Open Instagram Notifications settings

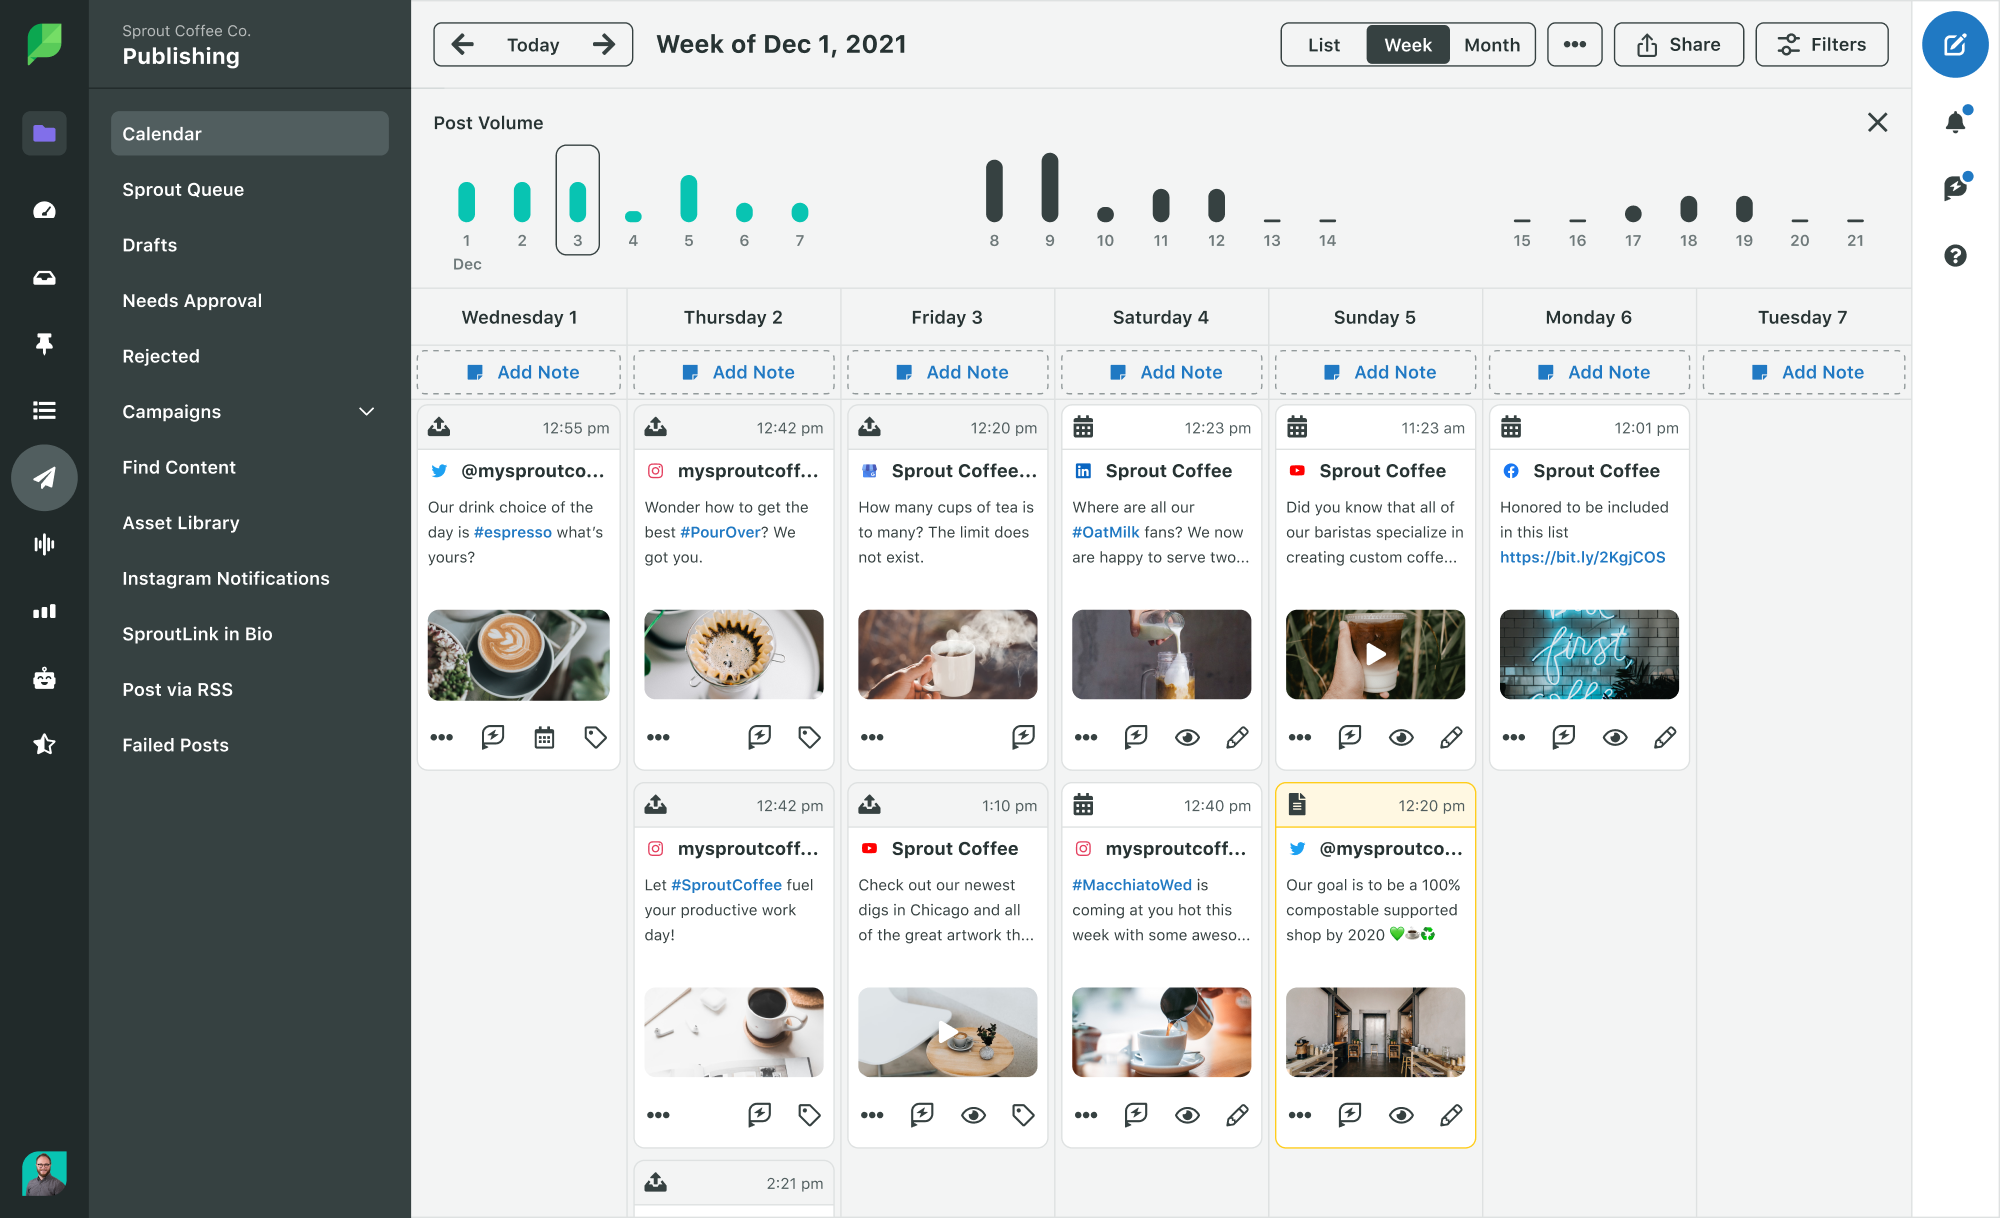[x=226, y=578]
